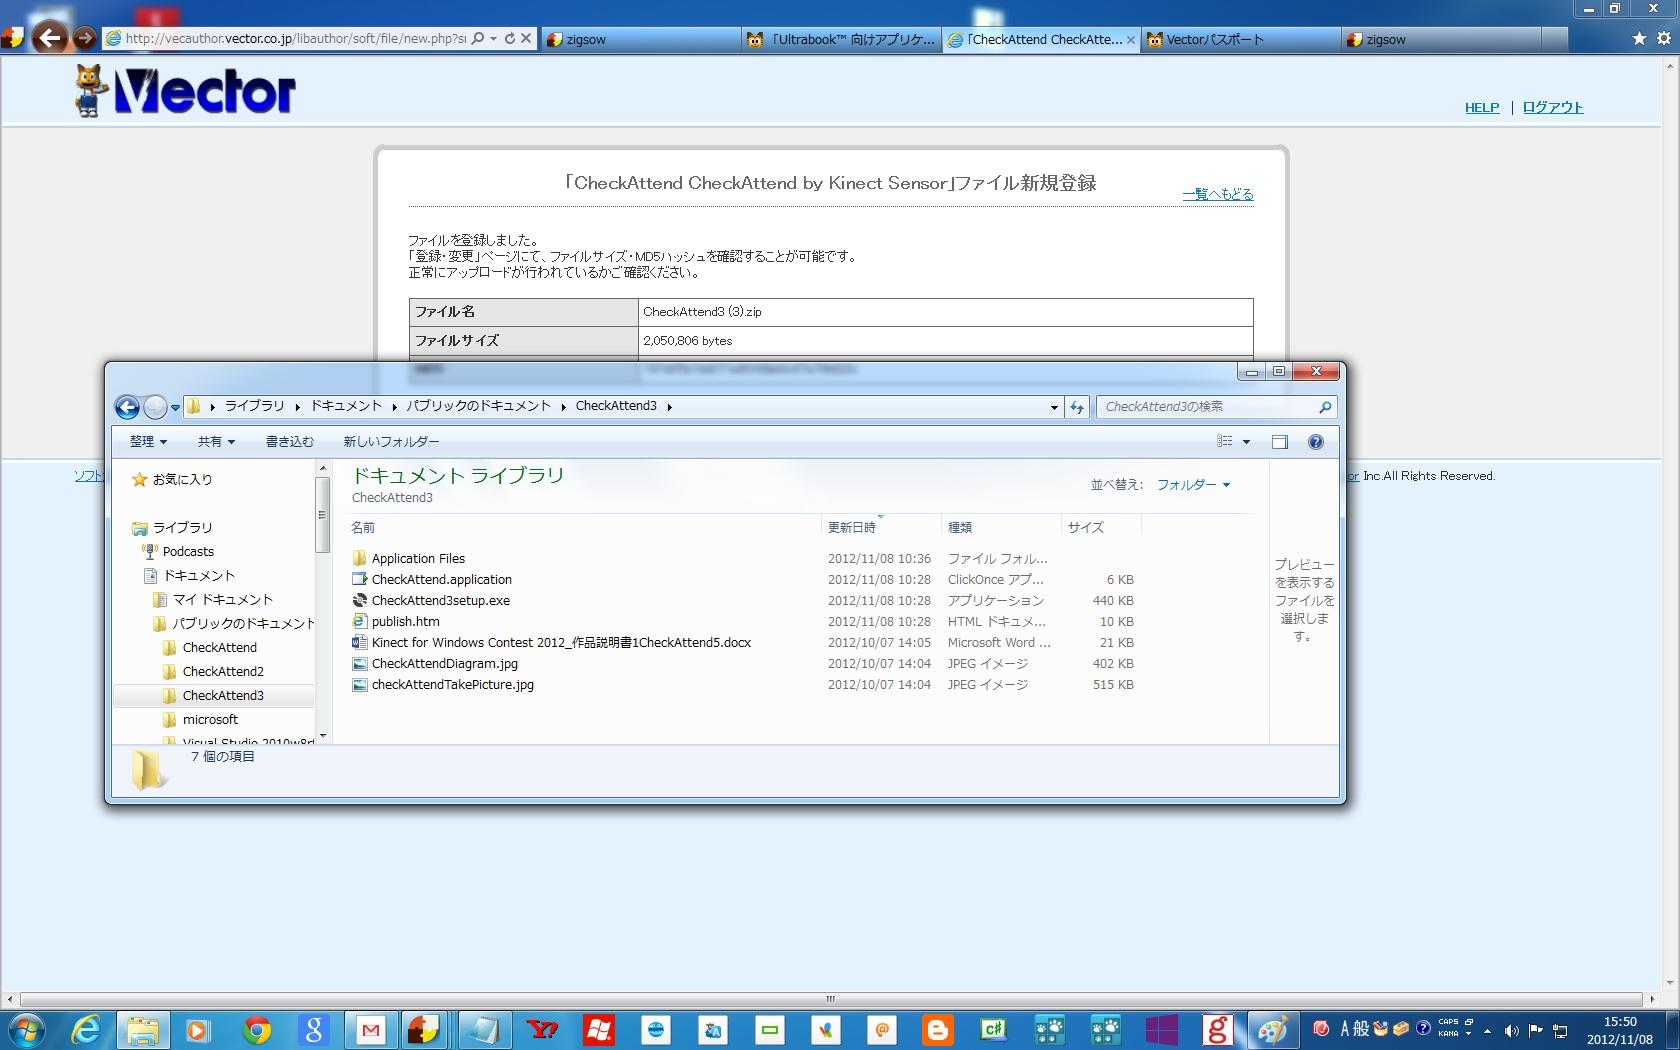Screen dimensions: 1680x1050
Task: Click the 更新日時 column header to sort
Action: click(852, 528)
